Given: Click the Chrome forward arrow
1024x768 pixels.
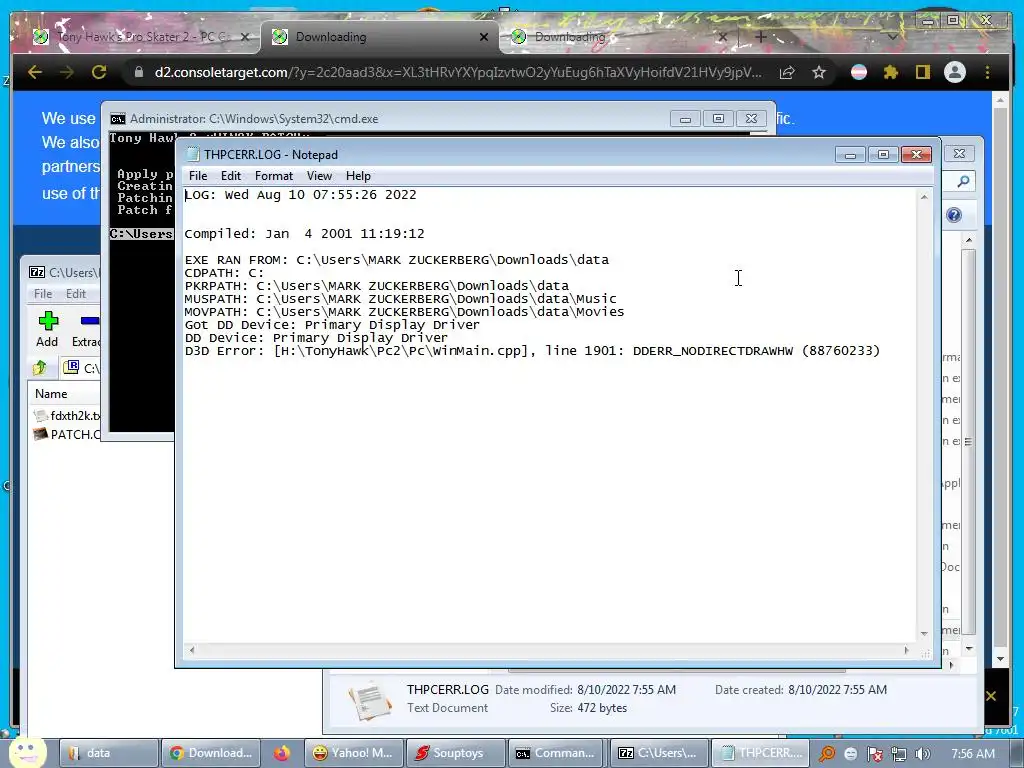Looking at the screenshot, I should coord(67,72).
